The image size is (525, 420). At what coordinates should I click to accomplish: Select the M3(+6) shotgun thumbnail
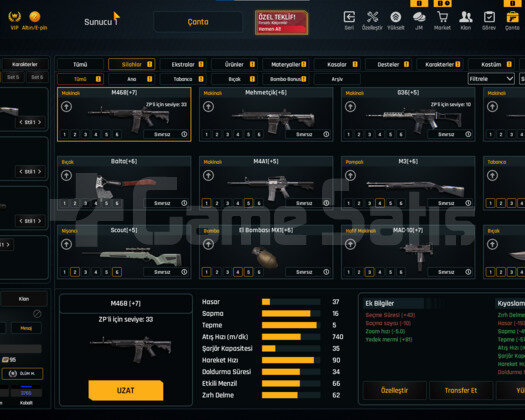[x=415, y=188]
